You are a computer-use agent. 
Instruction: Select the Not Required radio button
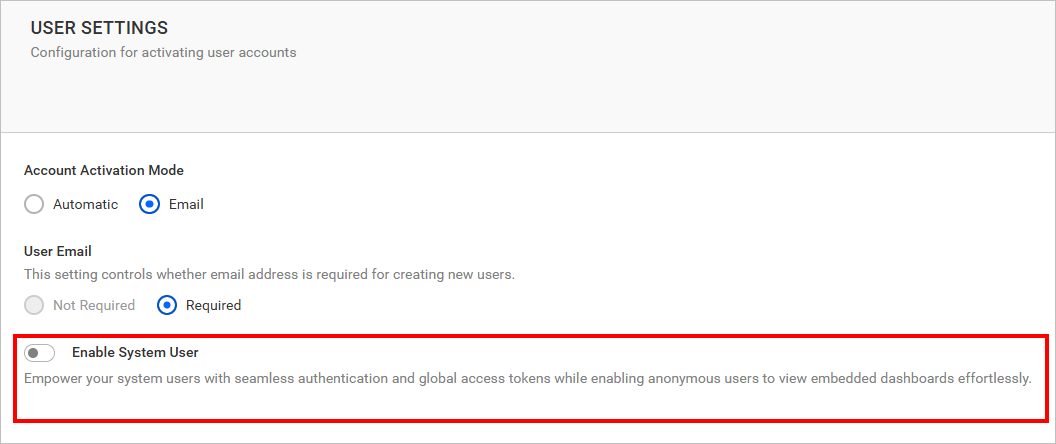tap(34, 305)
